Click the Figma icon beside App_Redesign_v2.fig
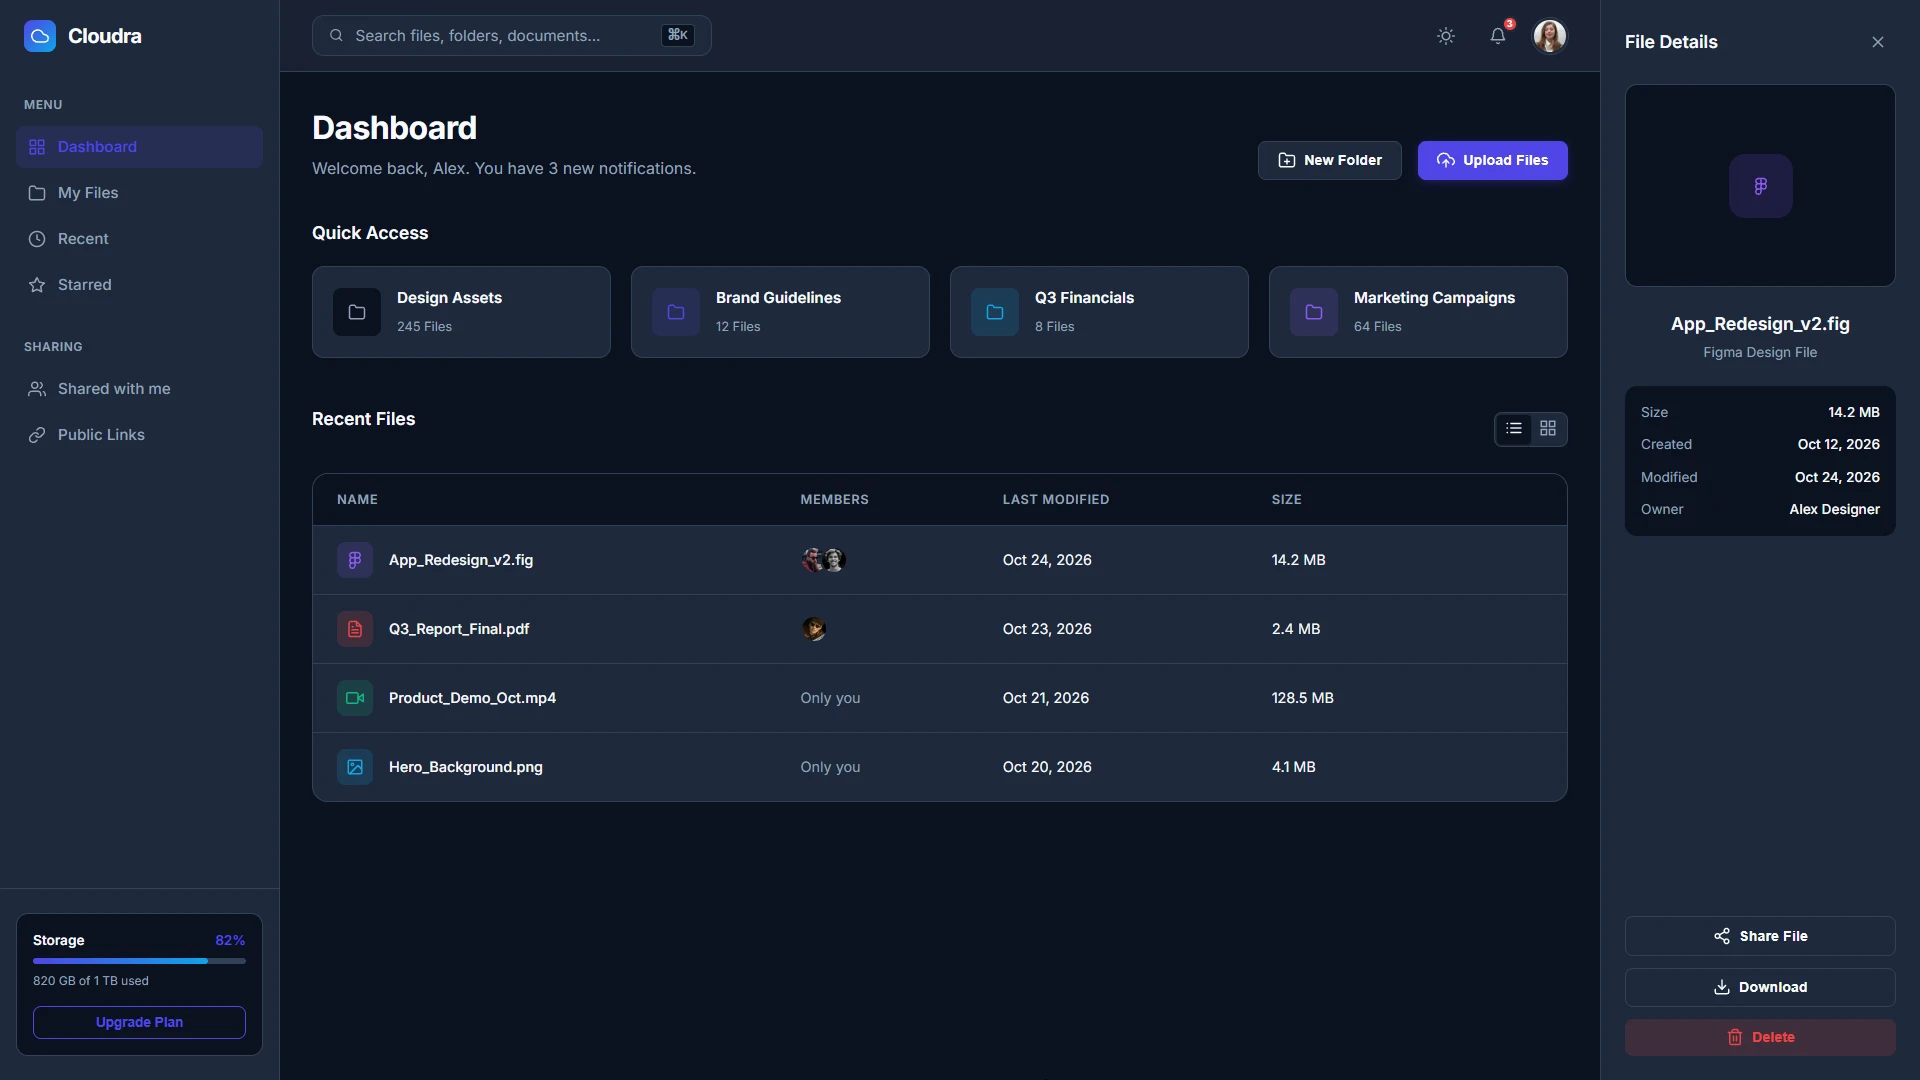This screenshot has width=1920, height=1080. (x=355, y=560)
